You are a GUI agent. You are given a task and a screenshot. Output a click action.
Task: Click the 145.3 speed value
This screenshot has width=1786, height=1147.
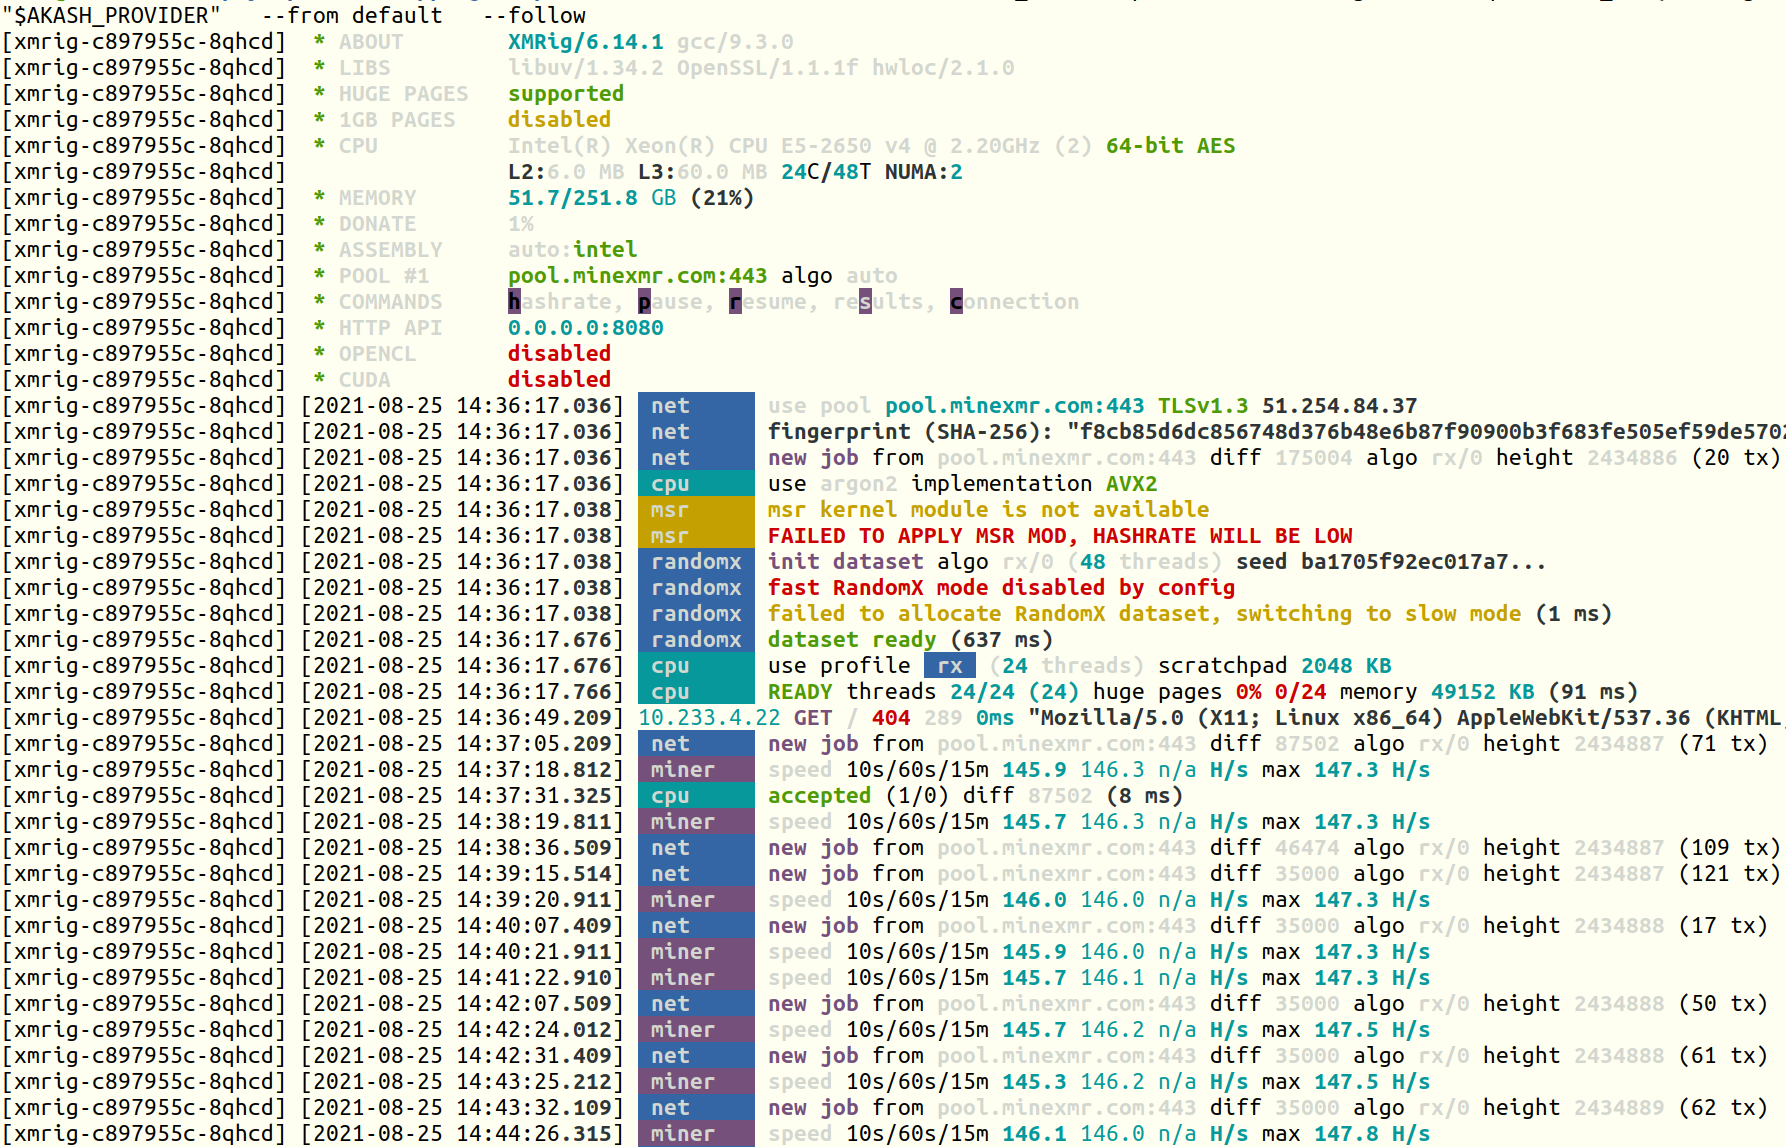tap(1034, 1082)
